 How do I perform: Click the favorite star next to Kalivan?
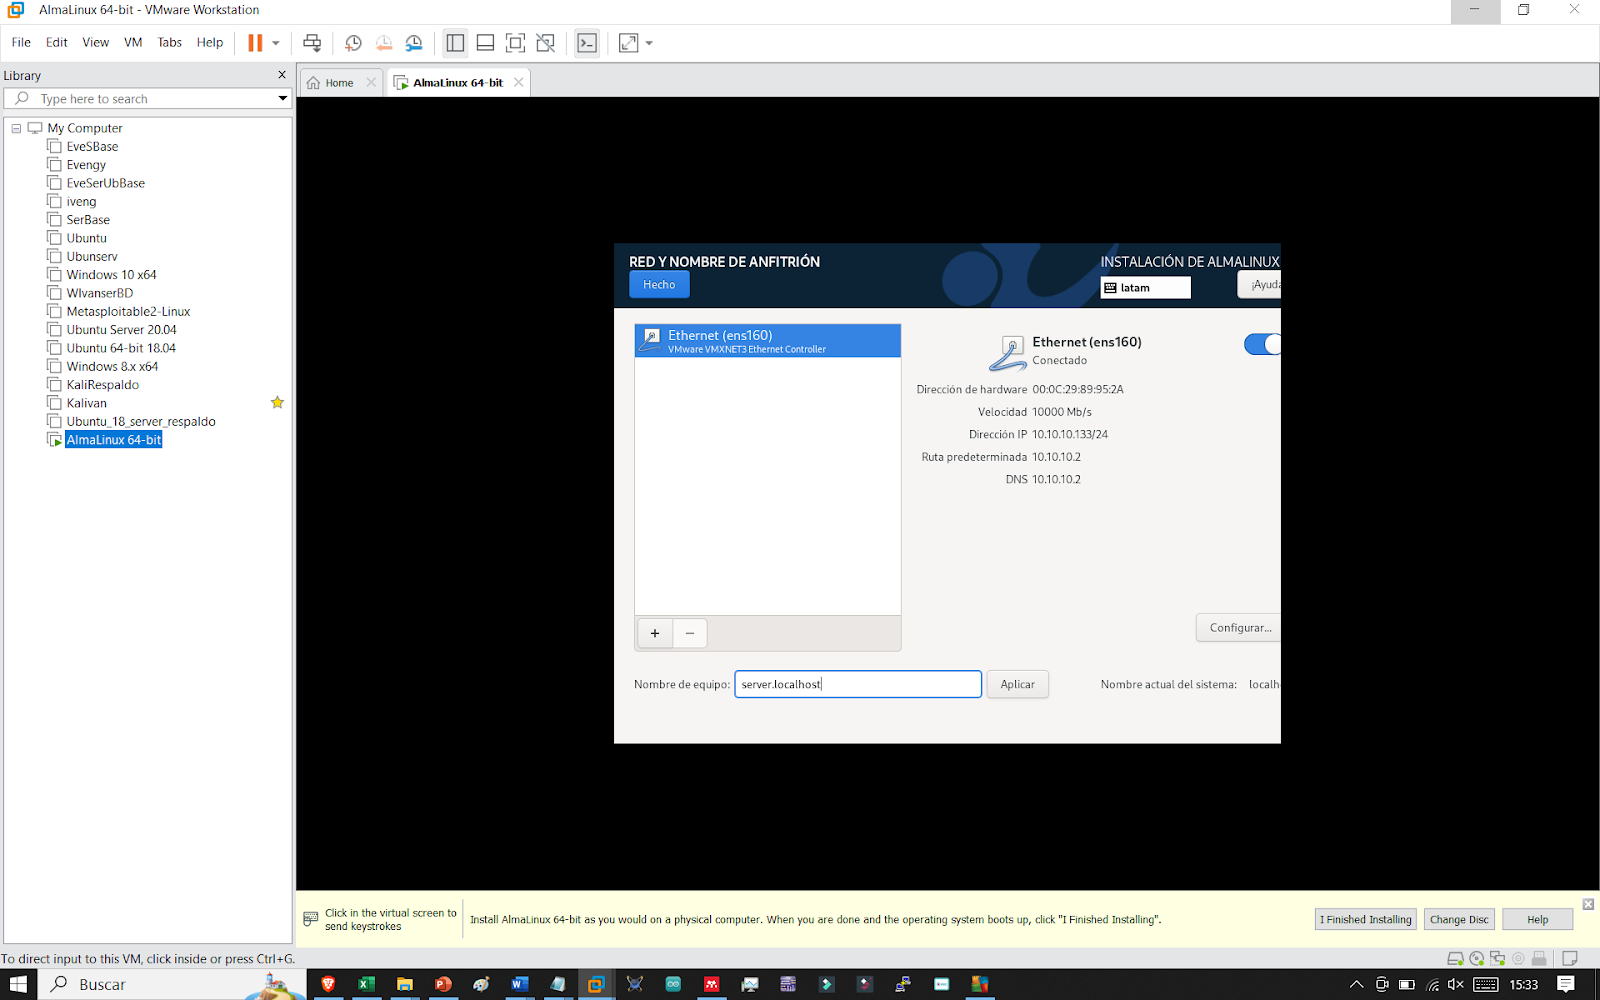click(277, 403)
